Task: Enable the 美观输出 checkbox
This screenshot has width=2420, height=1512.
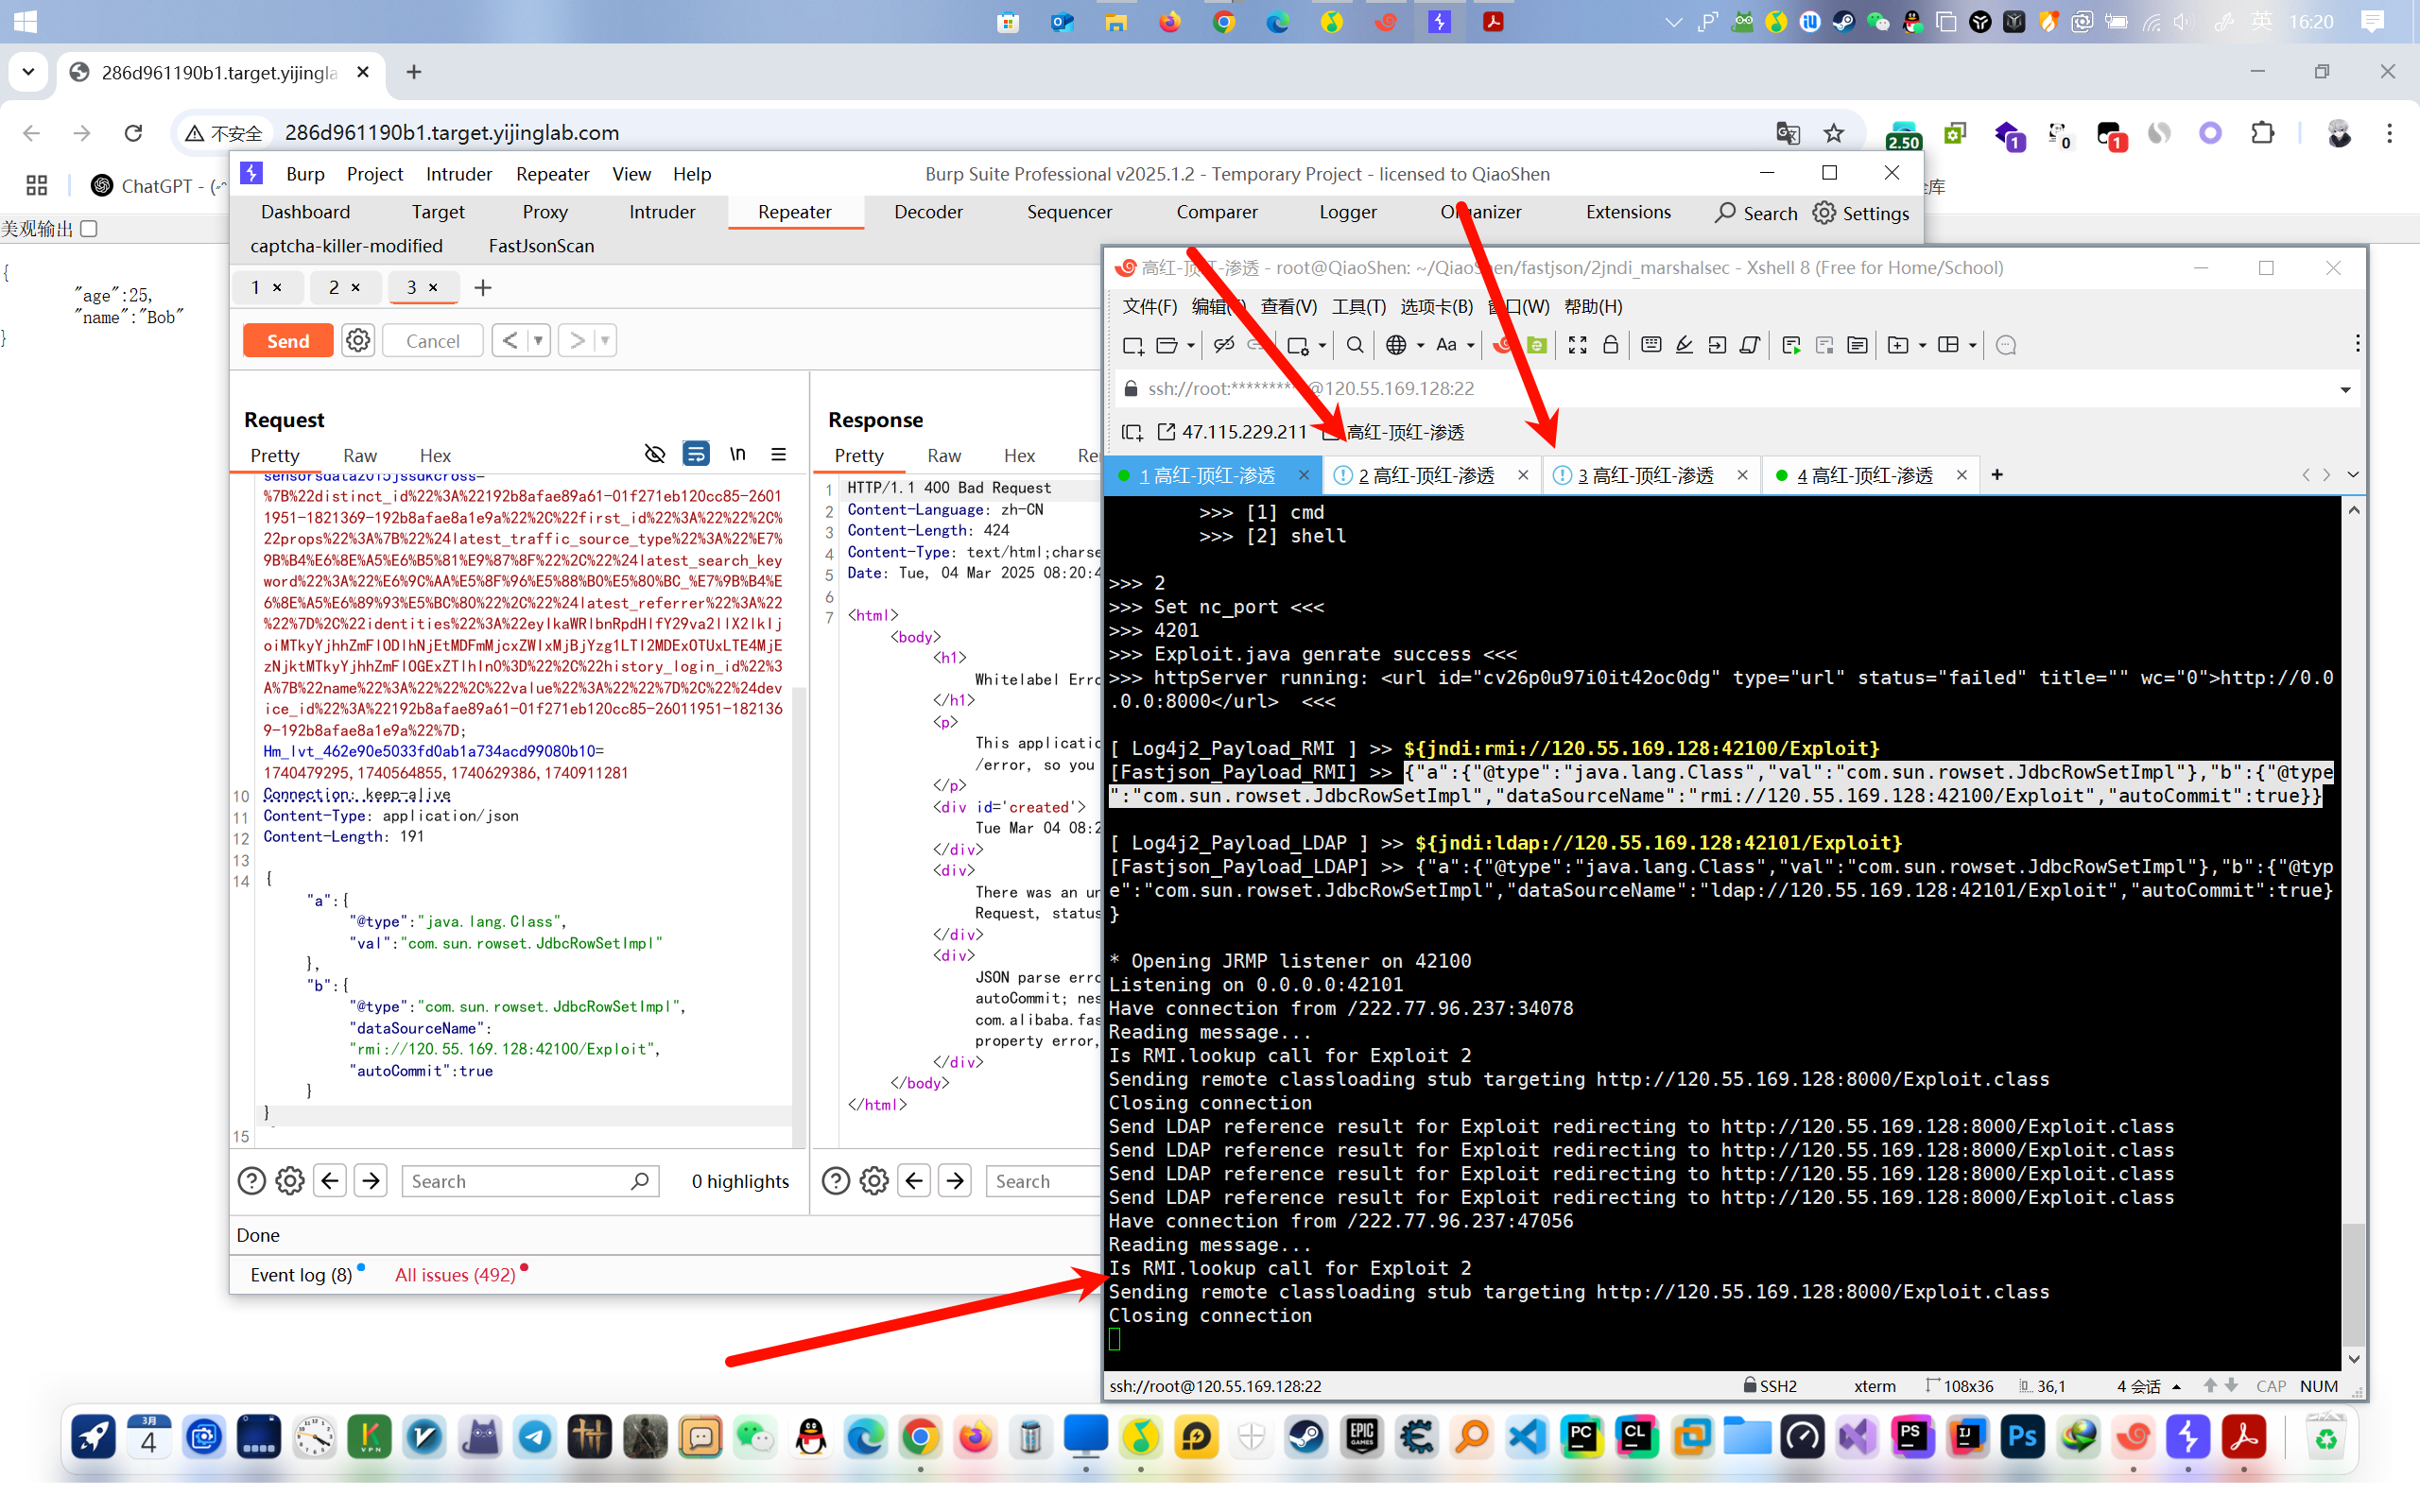Action: (x=89, y=229)
